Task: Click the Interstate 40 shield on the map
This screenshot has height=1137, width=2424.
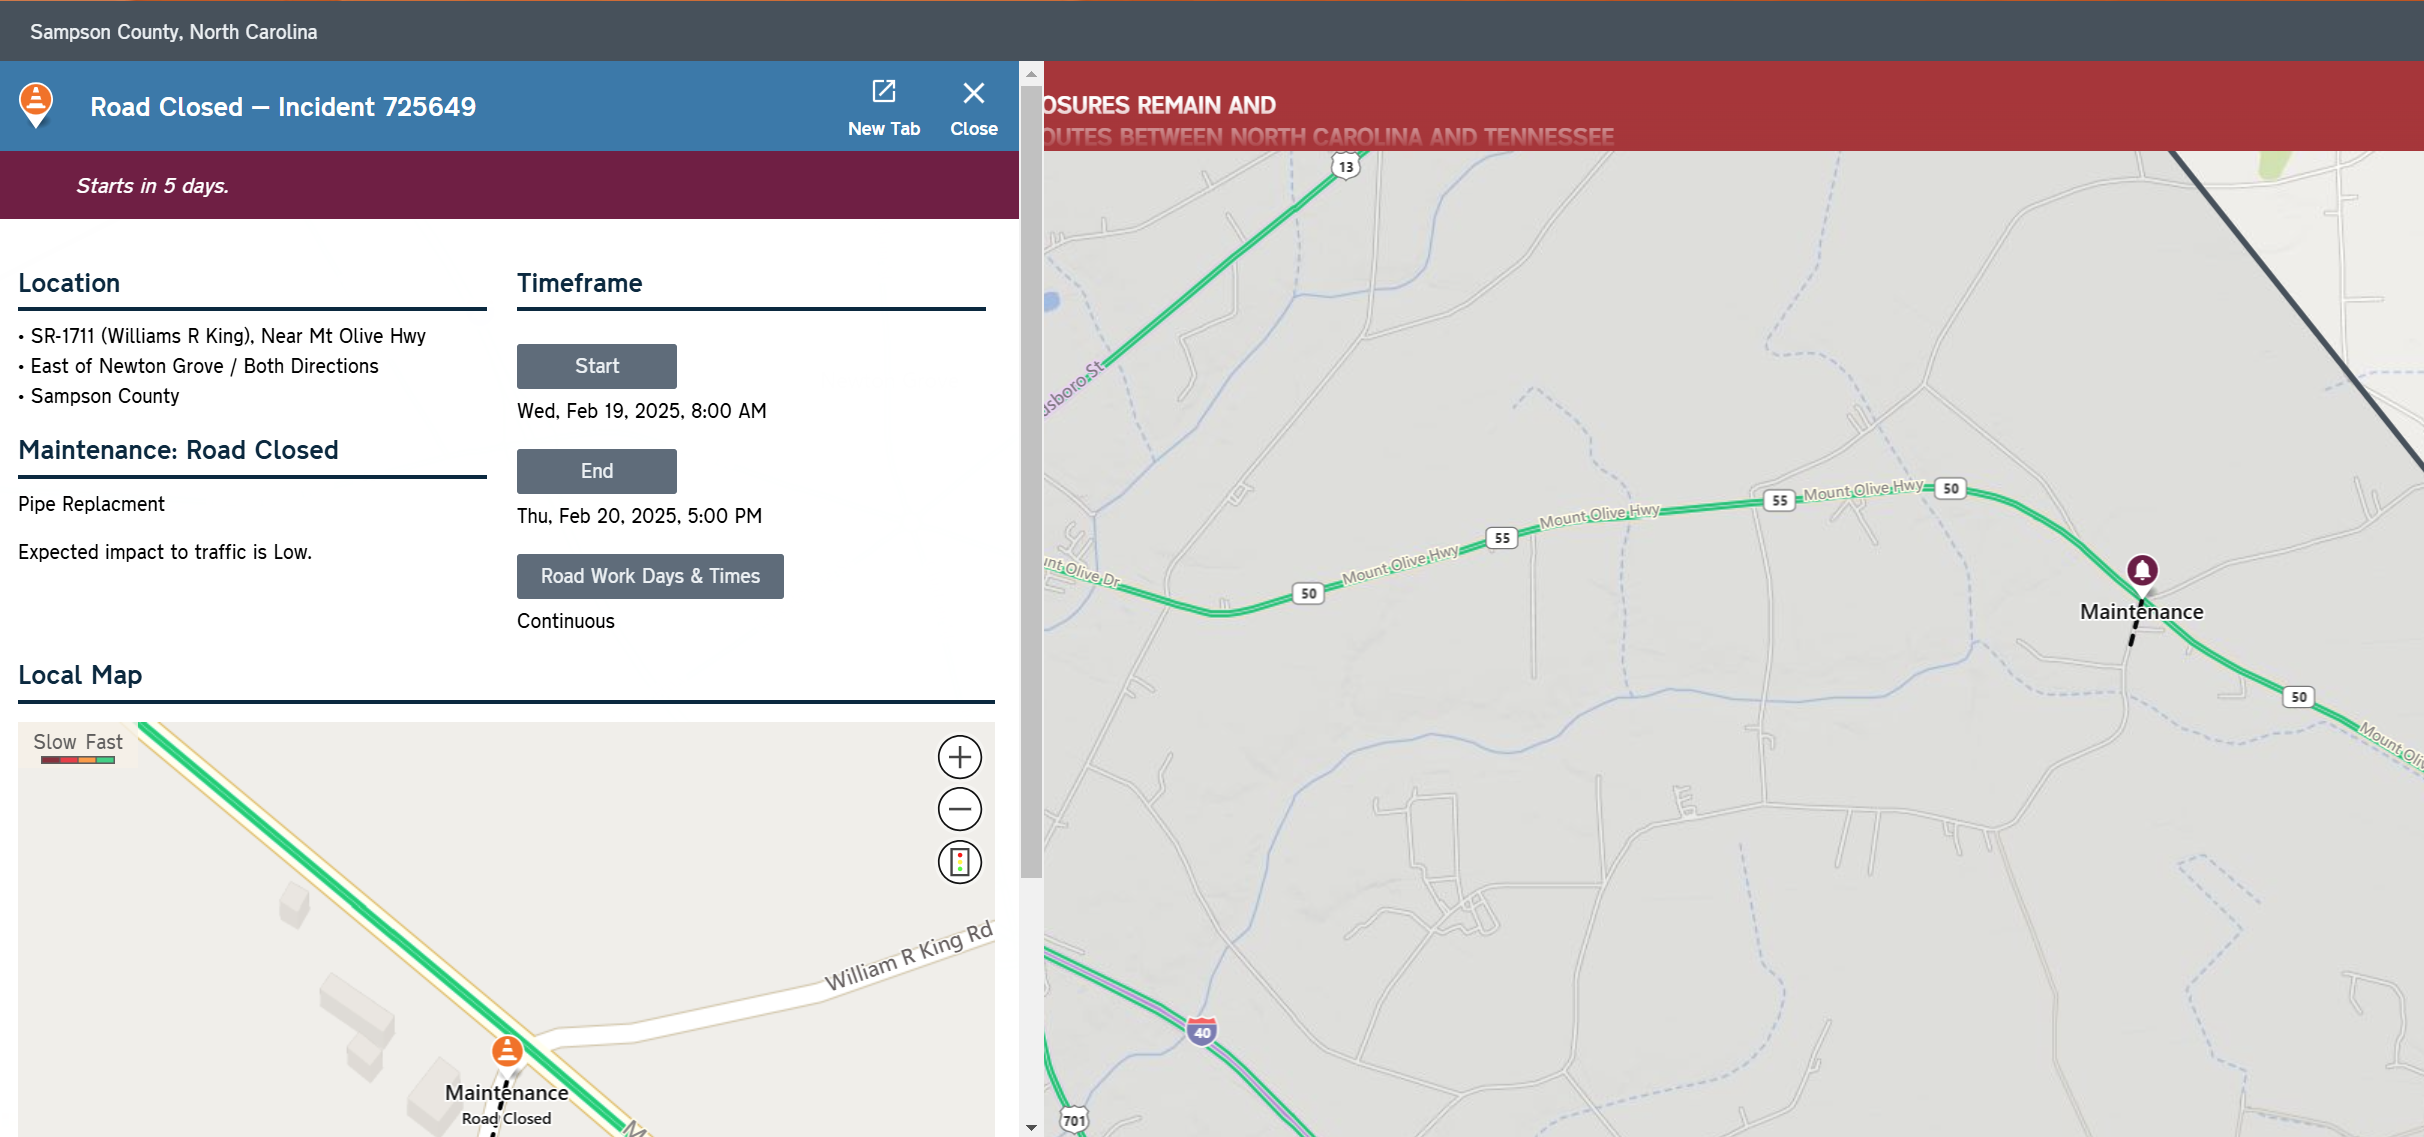Action: [1202, 1032]
